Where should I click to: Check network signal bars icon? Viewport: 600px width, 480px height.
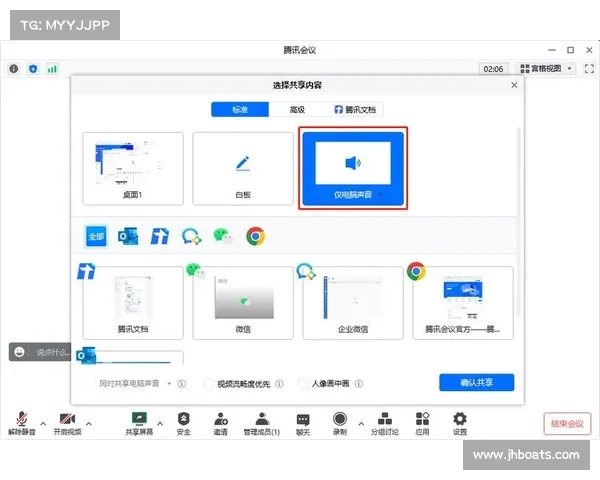[x=52, y=69]
